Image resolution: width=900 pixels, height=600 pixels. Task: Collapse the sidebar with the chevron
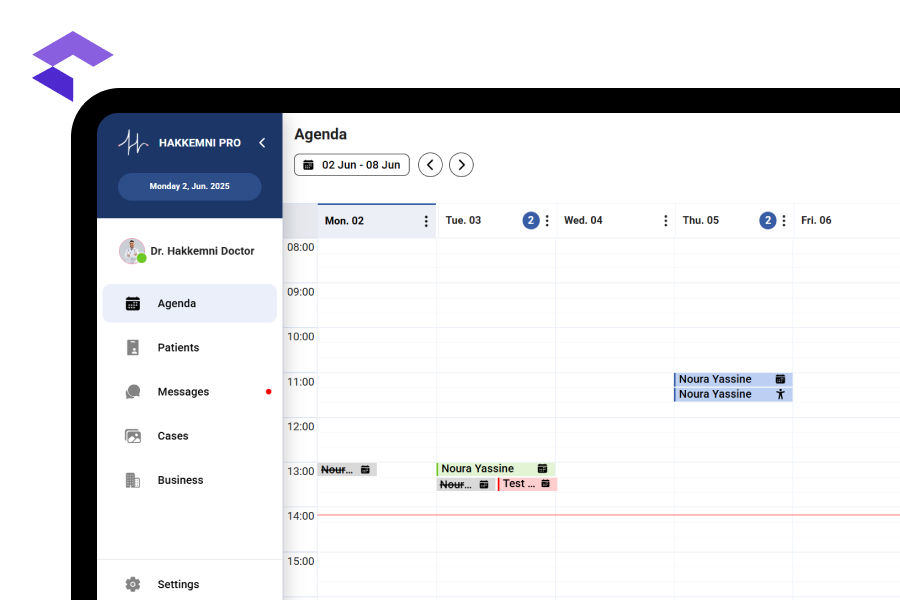(x=262, y=142)
